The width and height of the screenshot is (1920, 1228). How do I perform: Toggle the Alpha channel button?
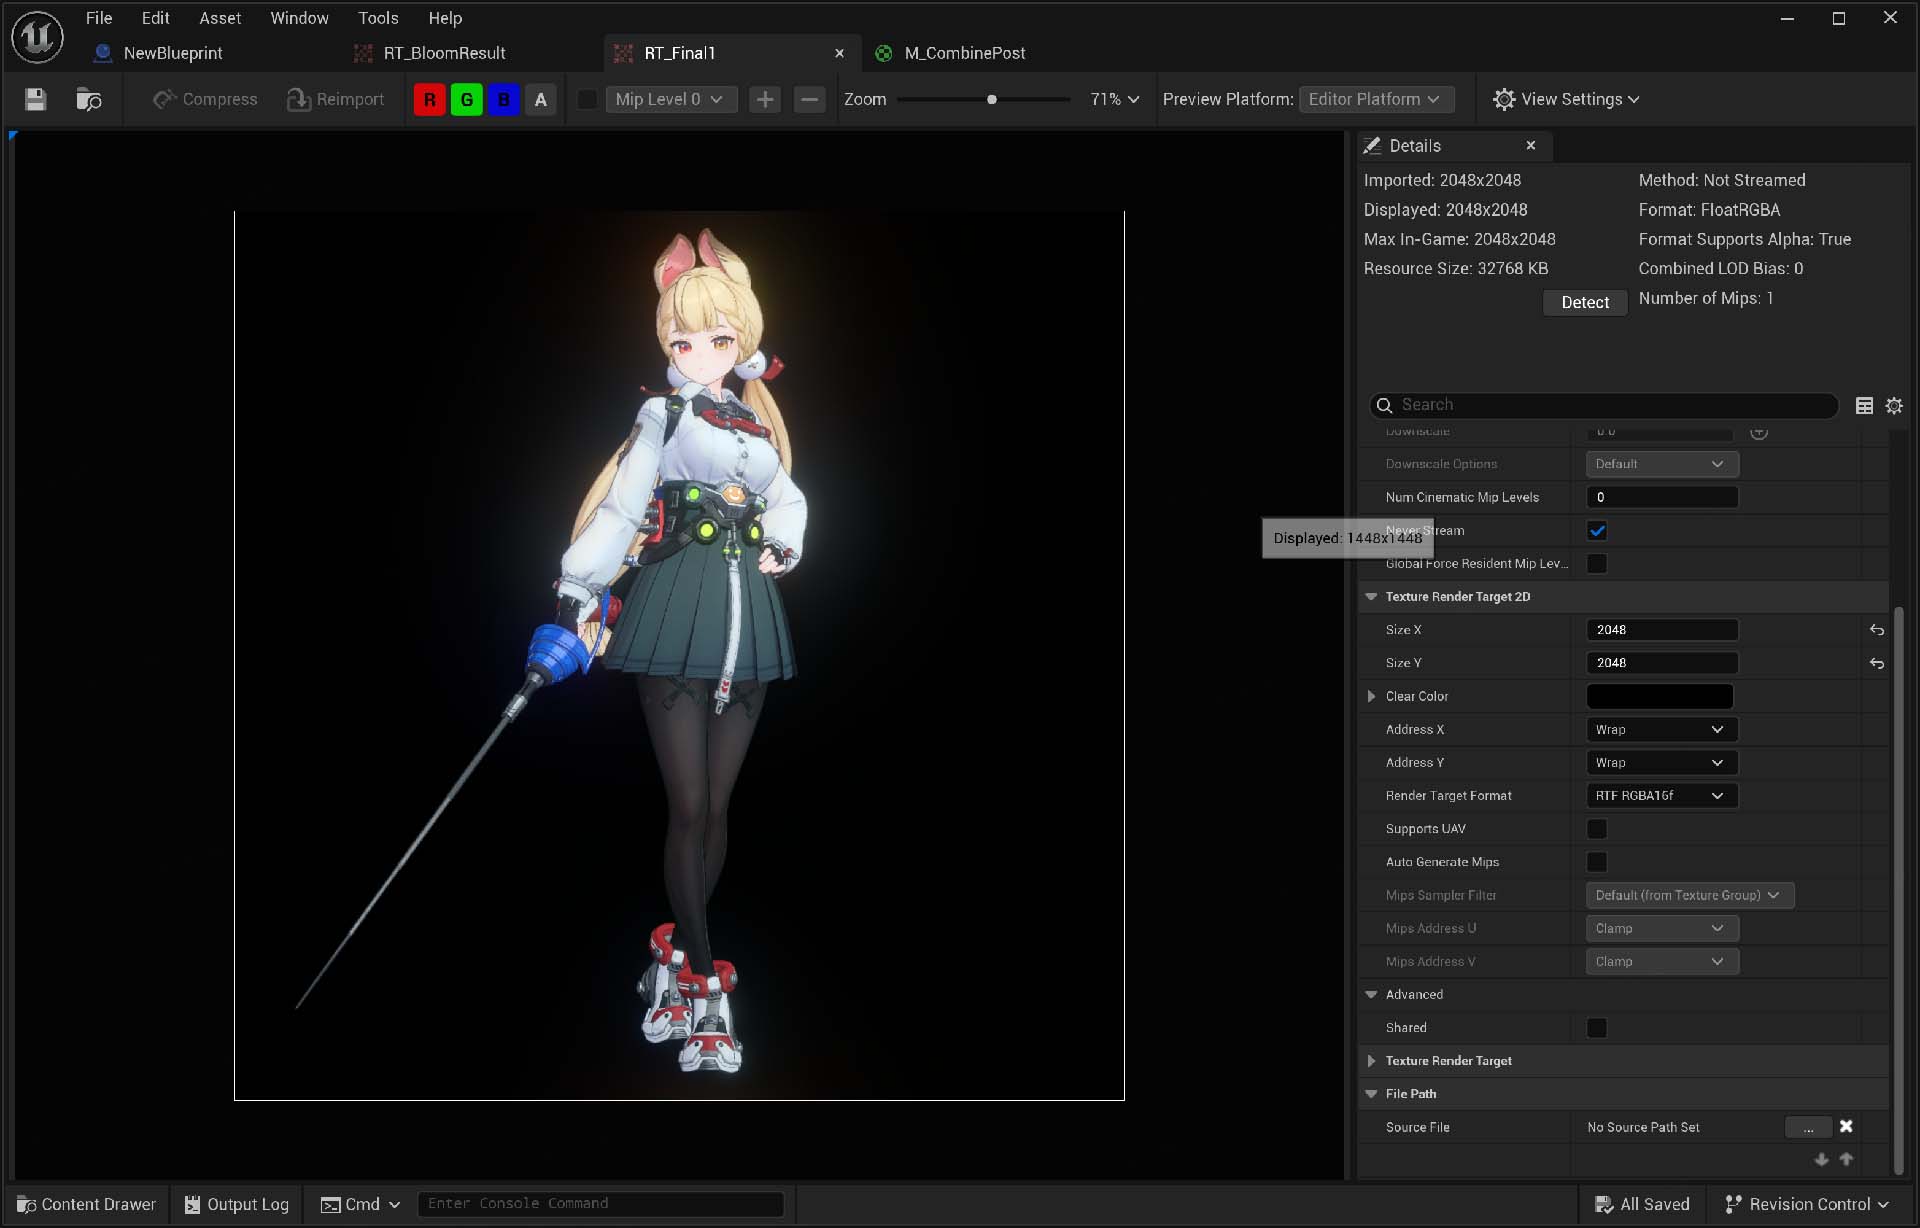(540, 99)
